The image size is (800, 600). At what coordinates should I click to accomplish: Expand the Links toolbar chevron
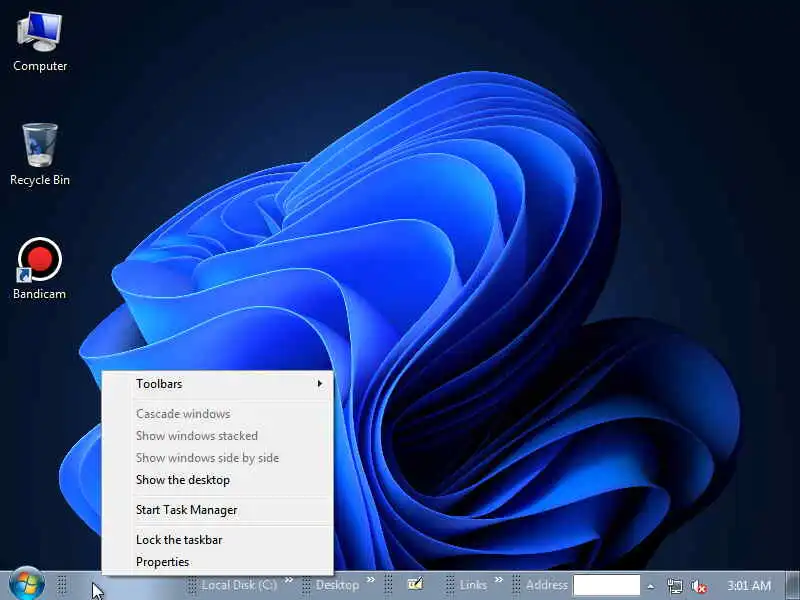(498, 580)
